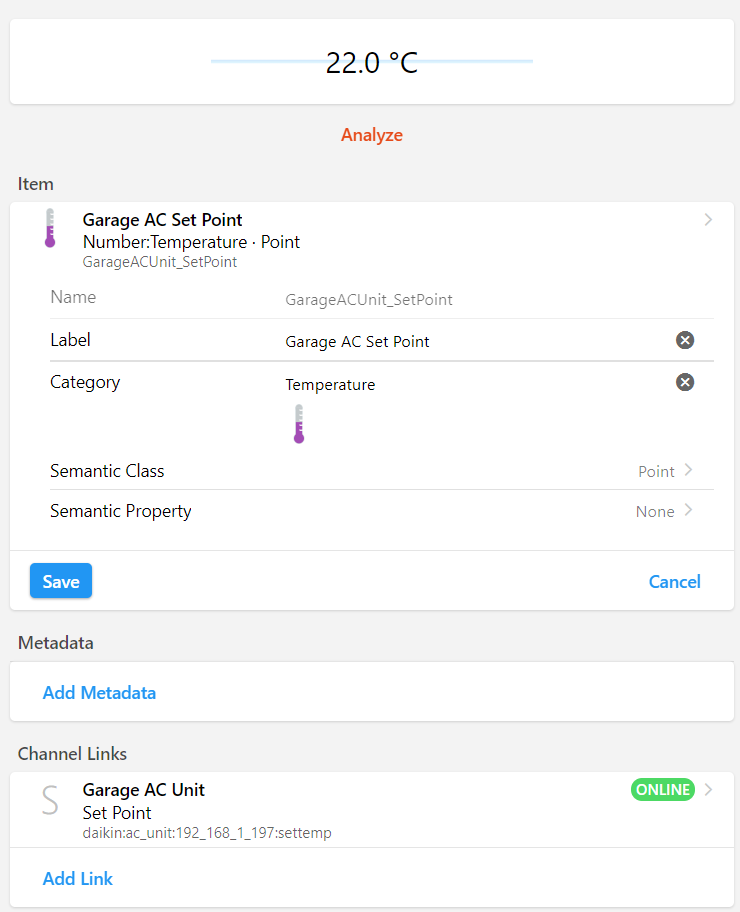This screenshot has width=740, height=912.
Task: Open the Garage AC Unit channel link chevron
Action: (x=709, y=790)
